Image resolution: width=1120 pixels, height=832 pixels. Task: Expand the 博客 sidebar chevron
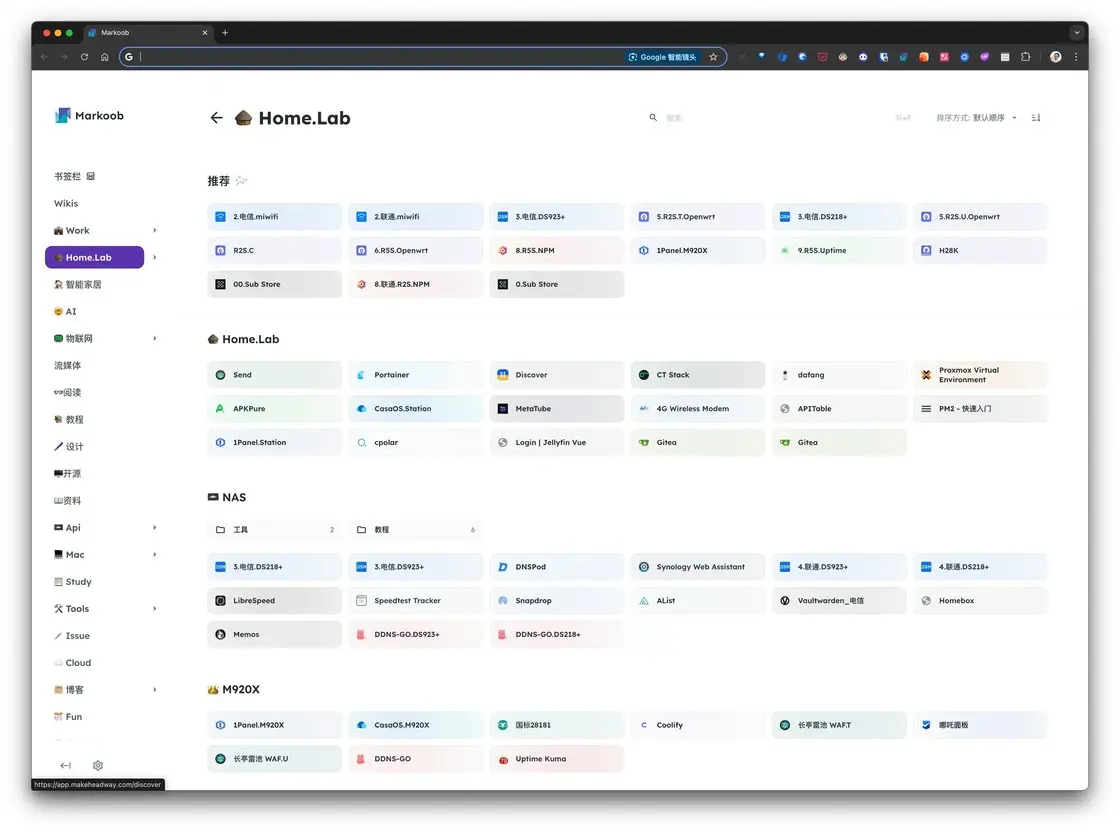coord(154,690)
